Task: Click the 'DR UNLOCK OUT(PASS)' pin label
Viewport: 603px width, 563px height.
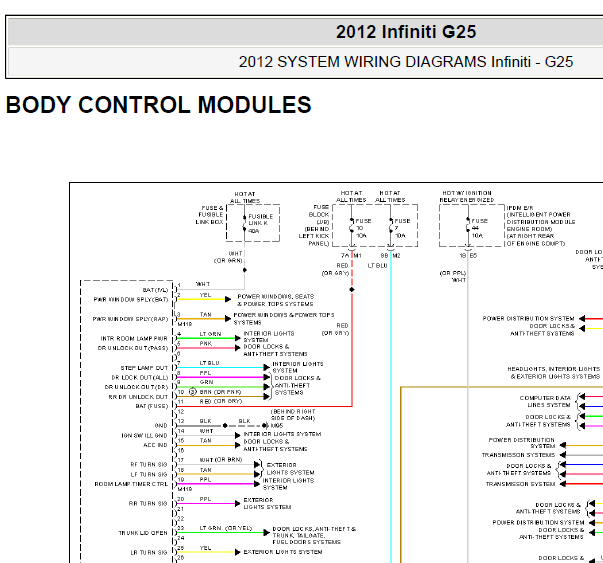Action: [133, 348]
